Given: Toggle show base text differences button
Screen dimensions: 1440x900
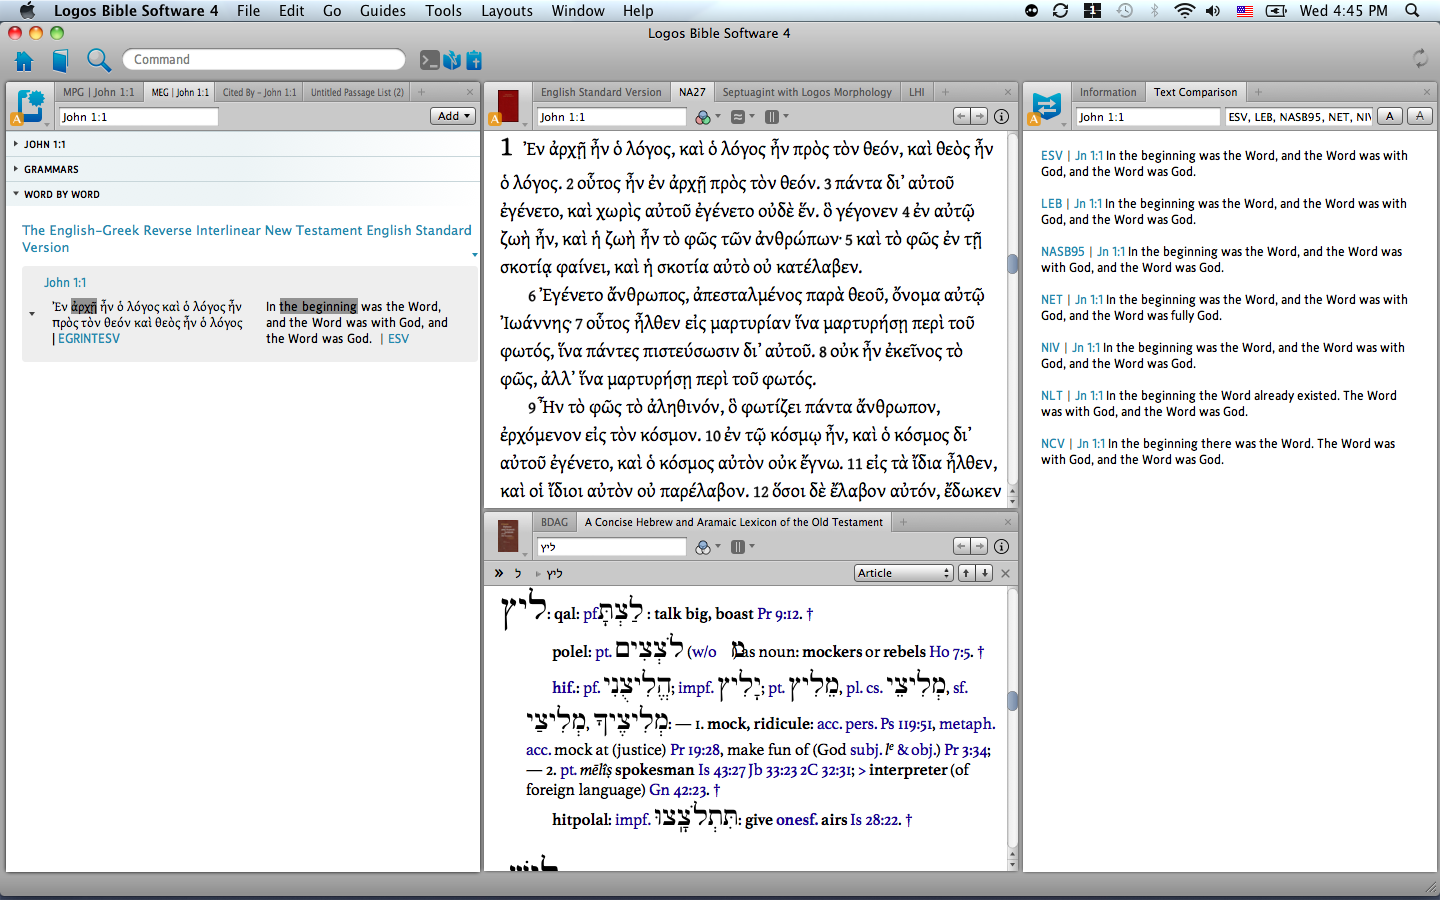Looking at the screenshot, I should [x=1389, y=116].
